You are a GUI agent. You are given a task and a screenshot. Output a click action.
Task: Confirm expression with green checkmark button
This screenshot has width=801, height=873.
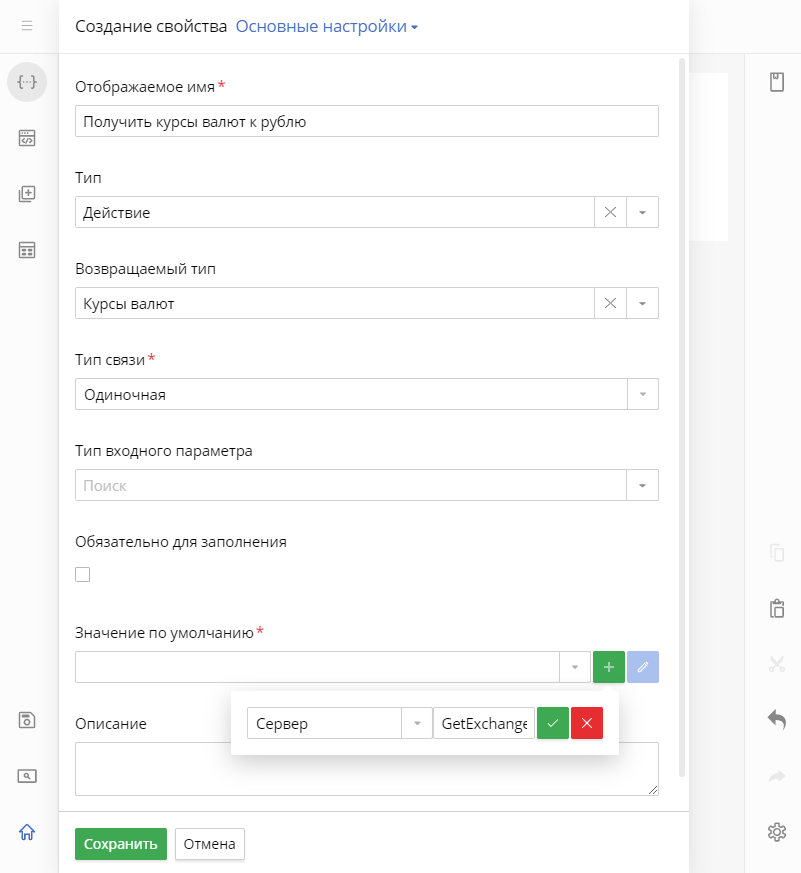(553, 723)
